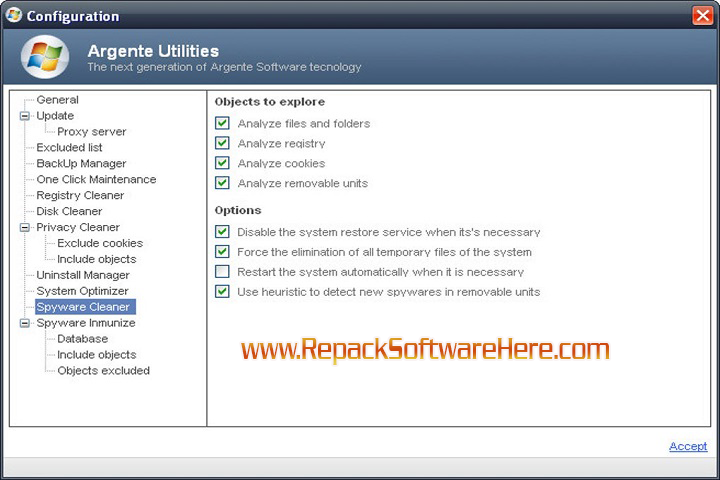Toggle Force elimination of temporary files
The image size is (720, 480).
pos(222,251)
